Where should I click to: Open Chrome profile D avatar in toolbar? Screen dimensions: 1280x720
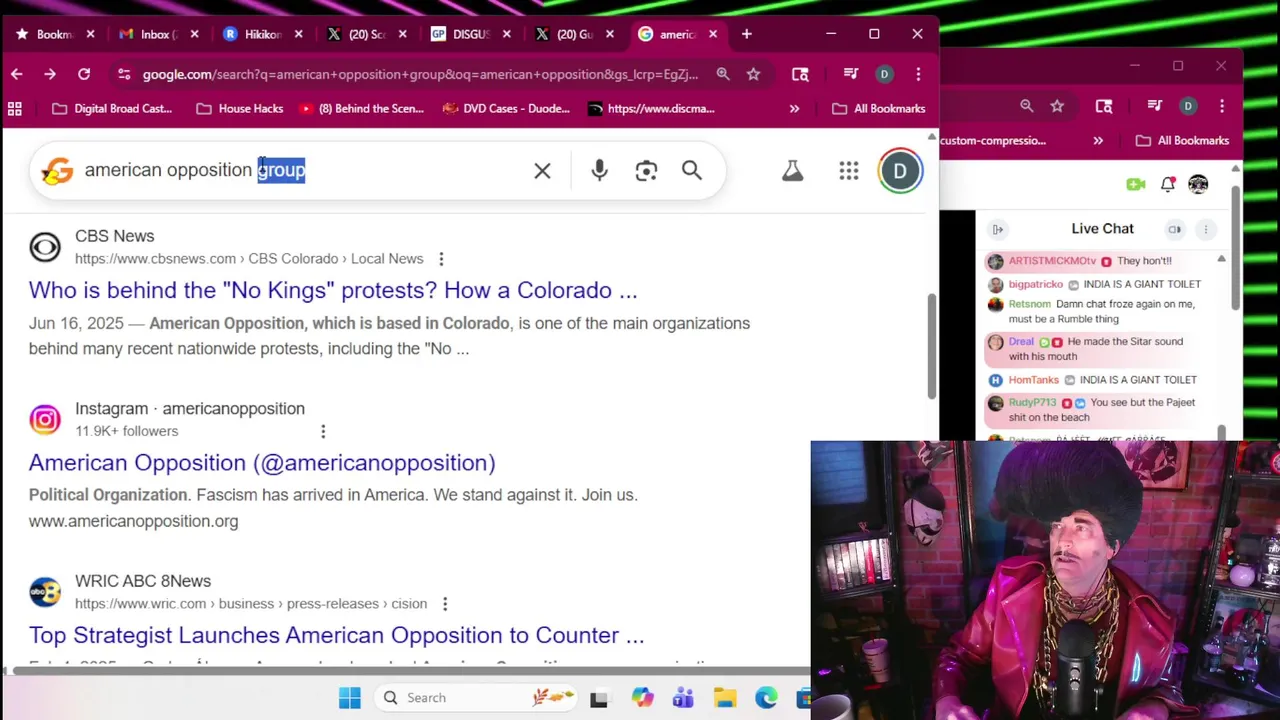pyautogui.click(x=884, y=74)
